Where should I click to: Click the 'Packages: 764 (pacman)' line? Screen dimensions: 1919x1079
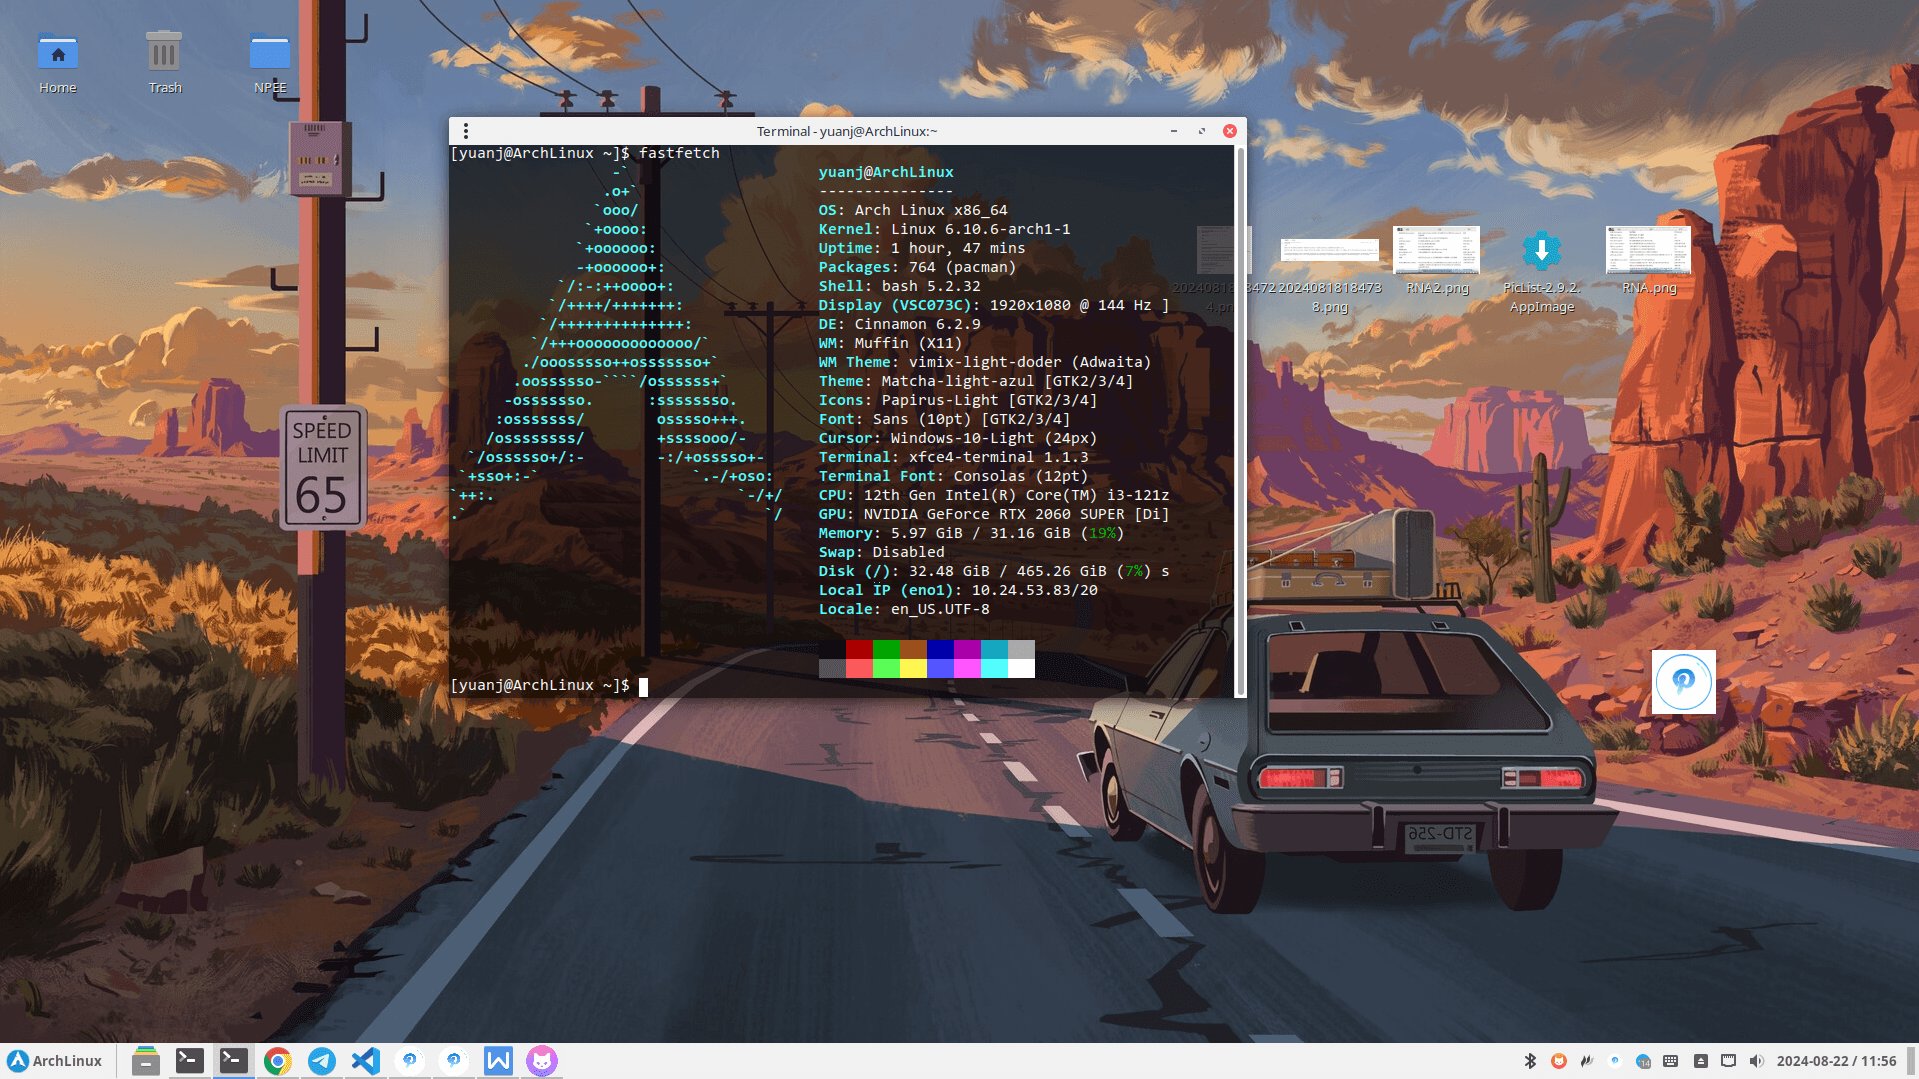coord(917,267)
